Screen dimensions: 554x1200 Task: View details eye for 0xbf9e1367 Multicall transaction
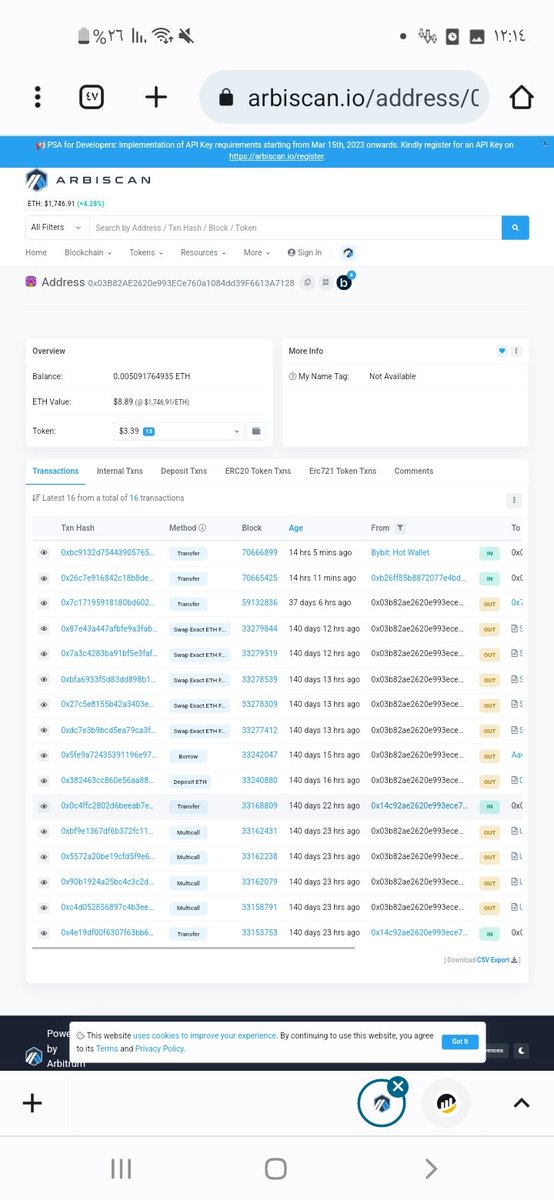point(44,831)
